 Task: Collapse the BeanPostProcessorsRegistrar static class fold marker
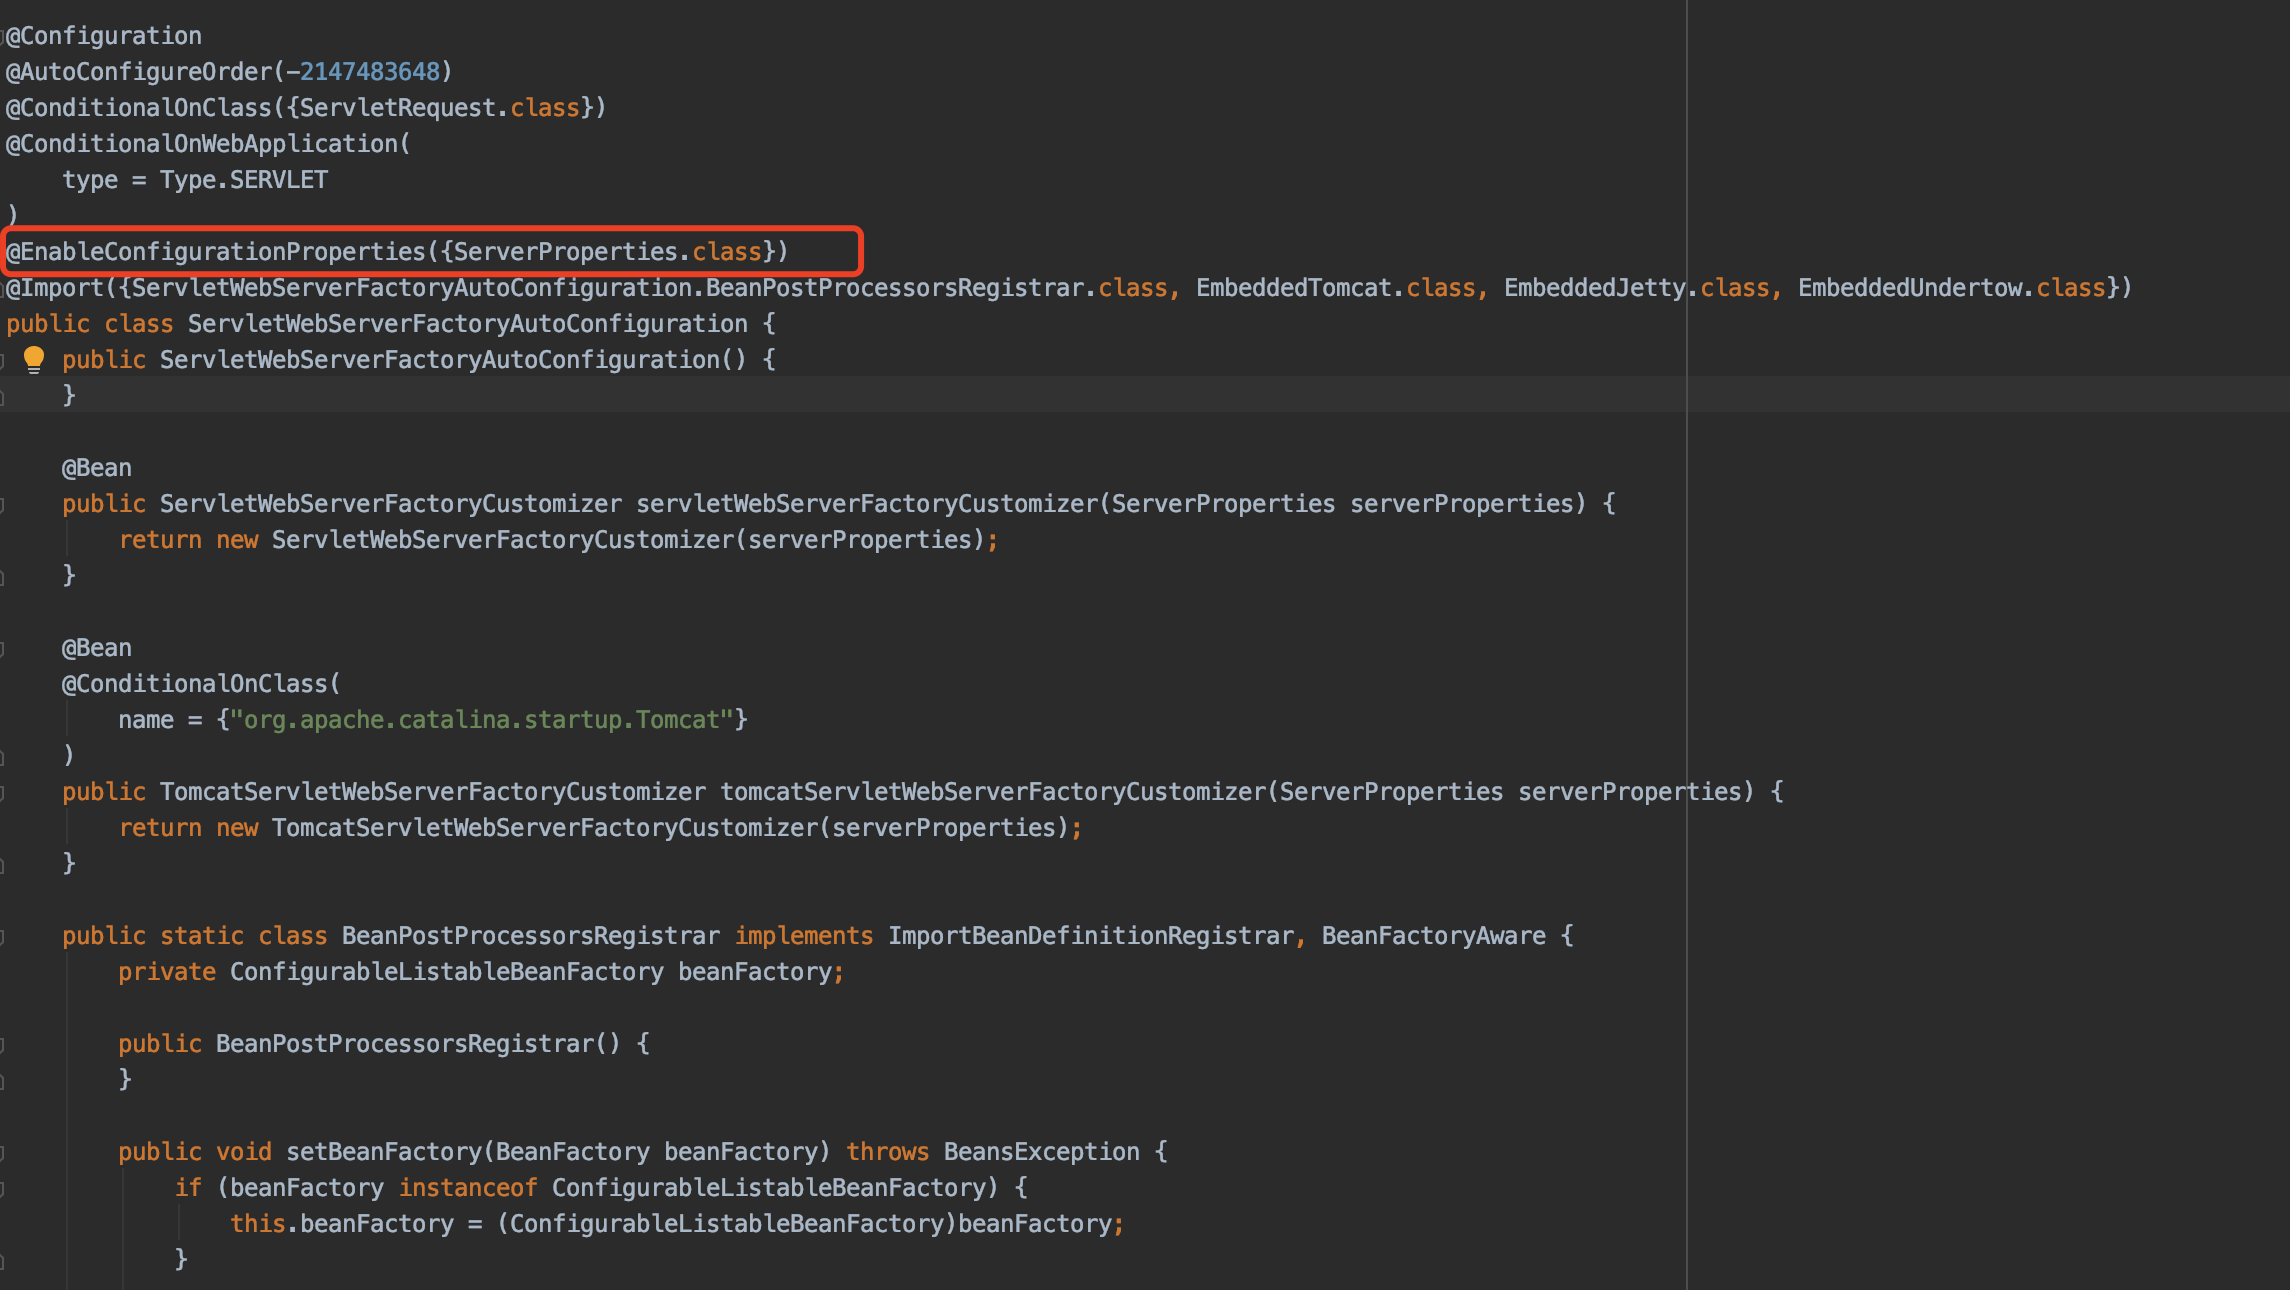(x=3, y=937)
